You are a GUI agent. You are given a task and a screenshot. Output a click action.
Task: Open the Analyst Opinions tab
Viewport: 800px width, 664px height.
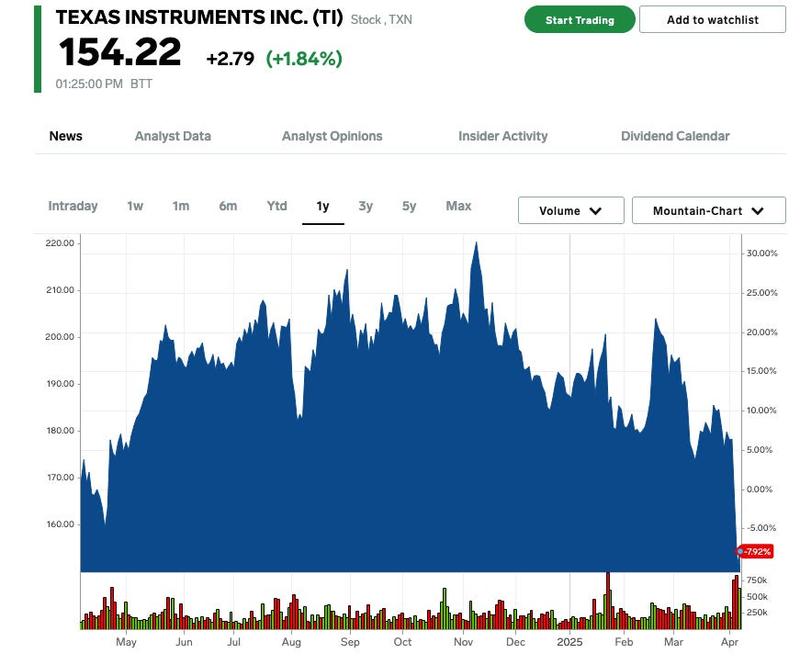[332, 136]
